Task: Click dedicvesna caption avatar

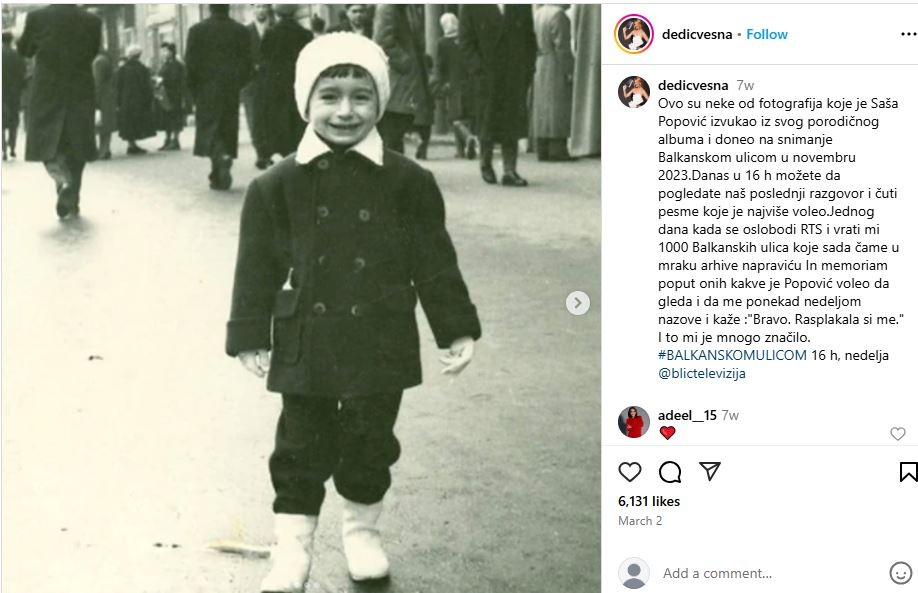Action: 633,92
